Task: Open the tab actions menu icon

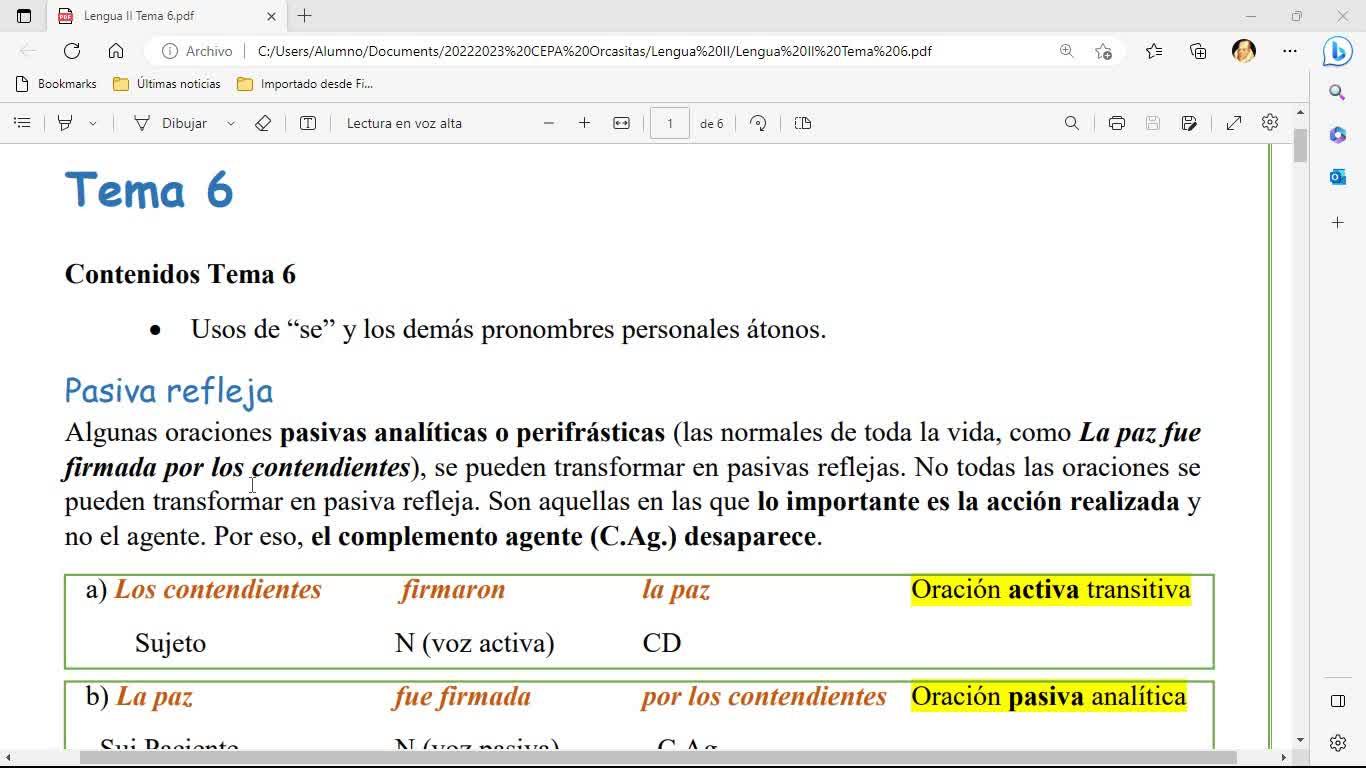Action: pyautogui.click(x=24, y=16)
